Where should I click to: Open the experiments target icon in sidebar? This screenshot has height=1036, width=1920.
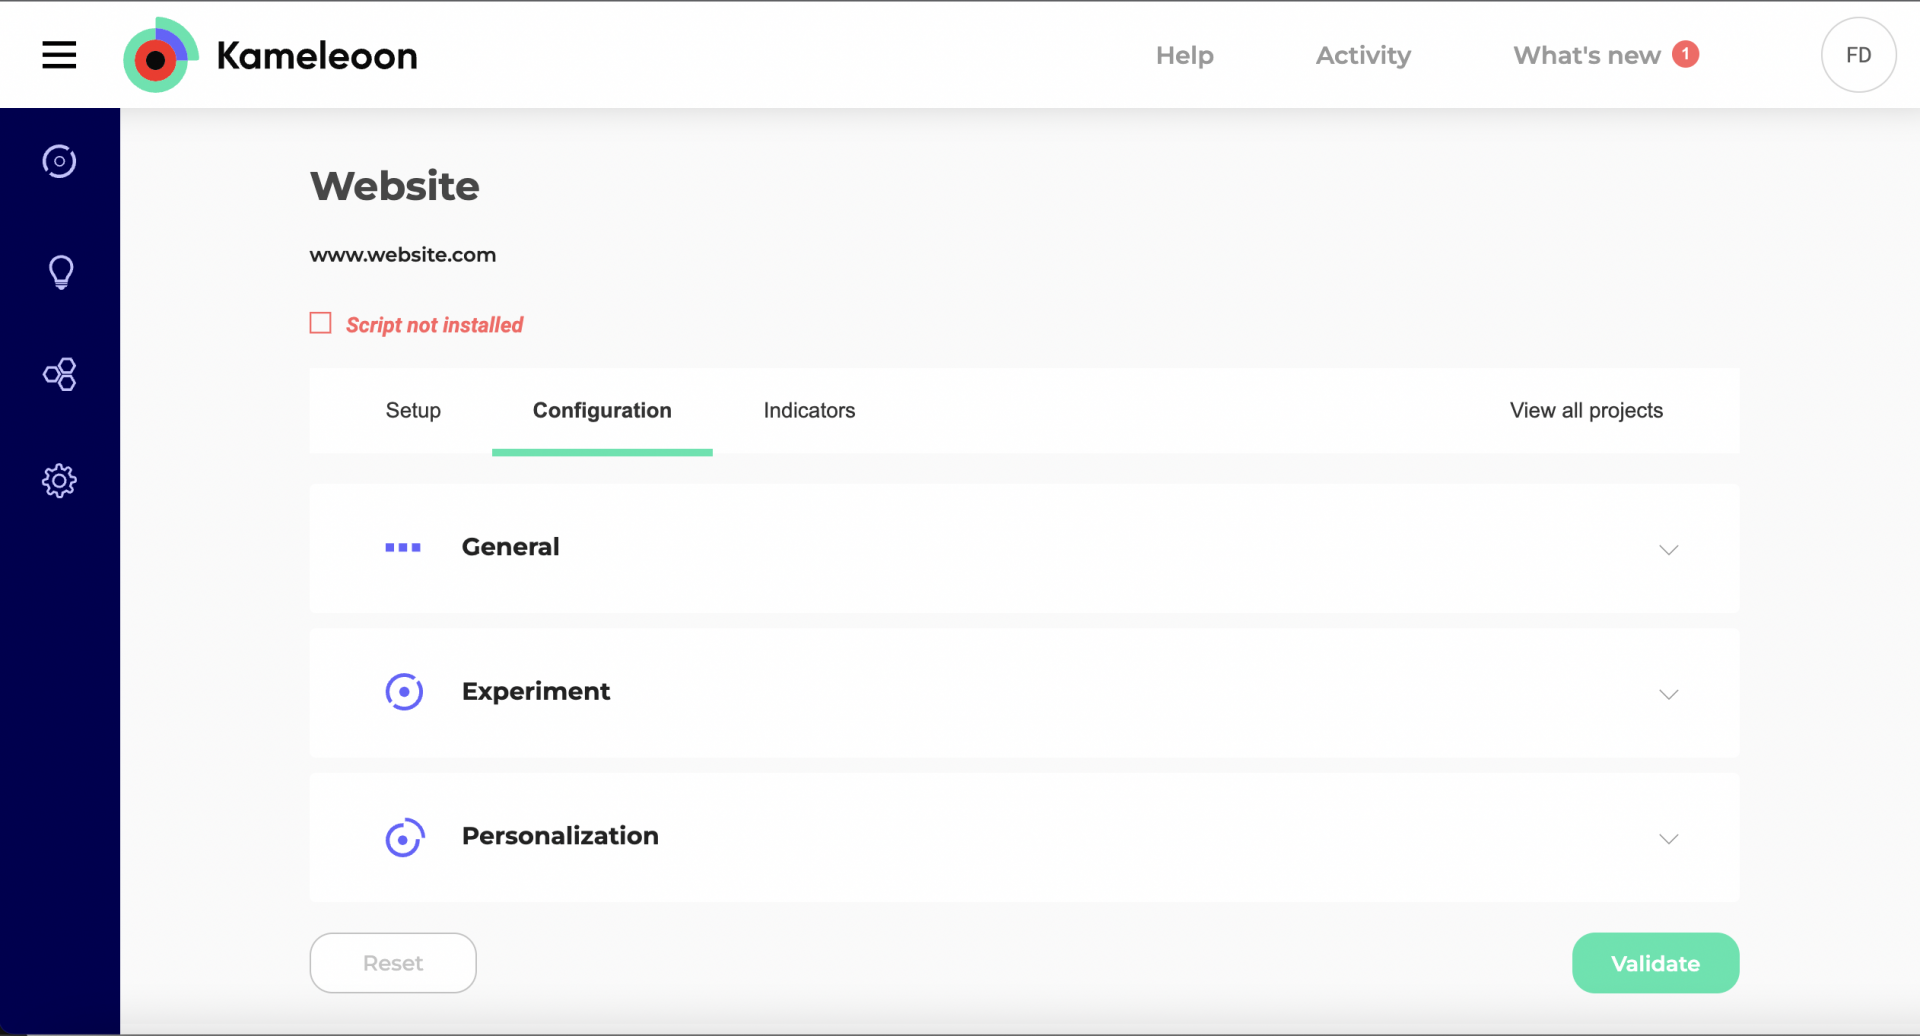pos(59,161)
